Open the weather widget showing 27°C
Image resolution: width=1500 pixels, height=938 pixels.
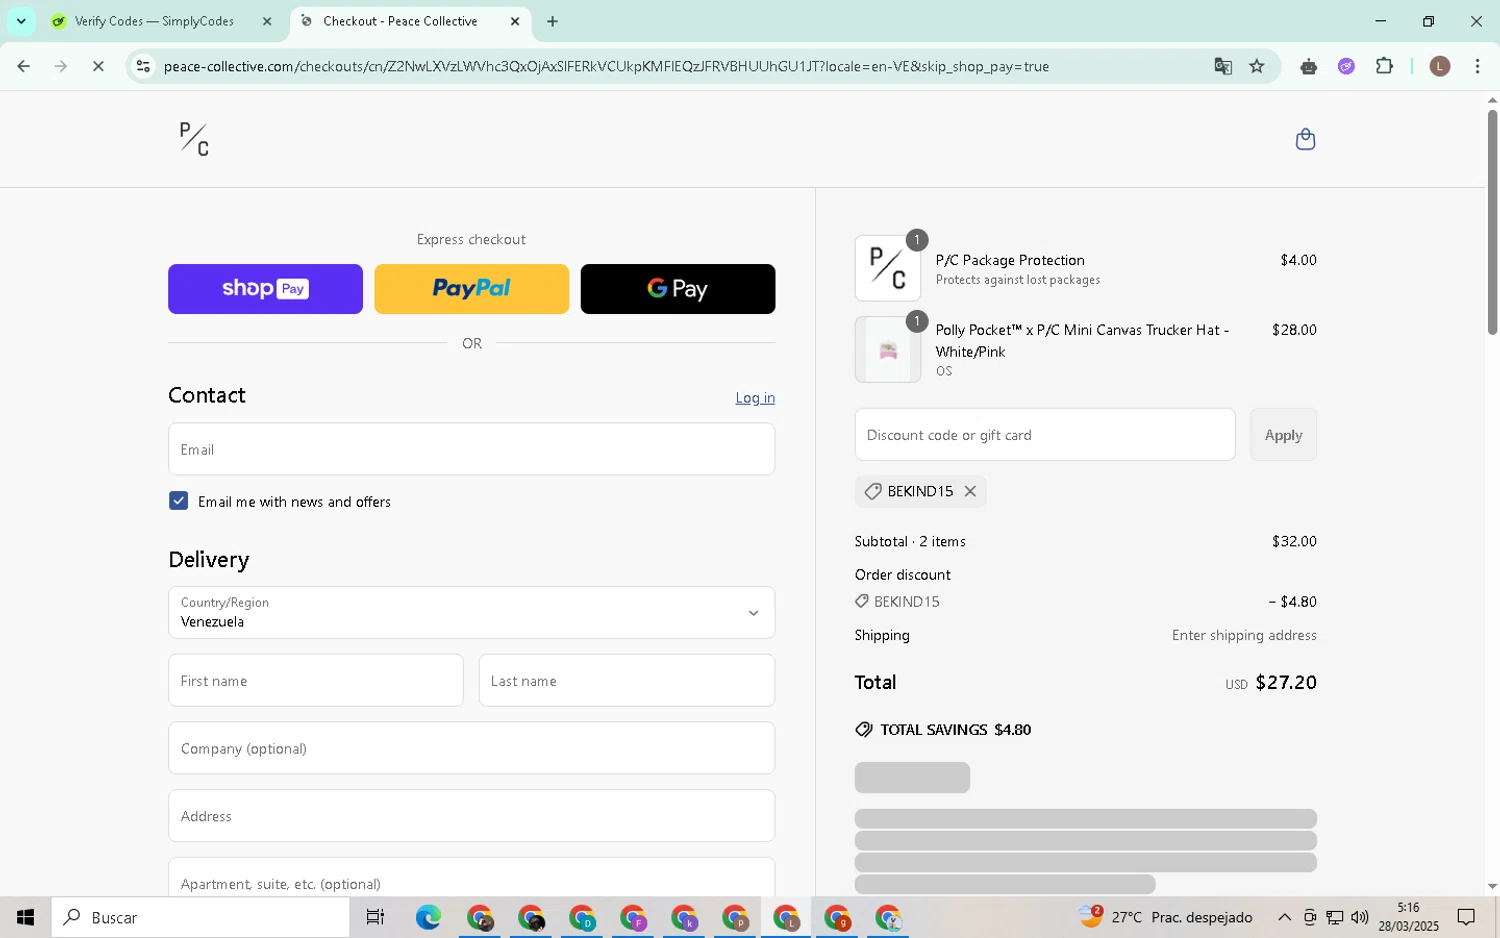pyautogui.click(x=1165, y=917)
